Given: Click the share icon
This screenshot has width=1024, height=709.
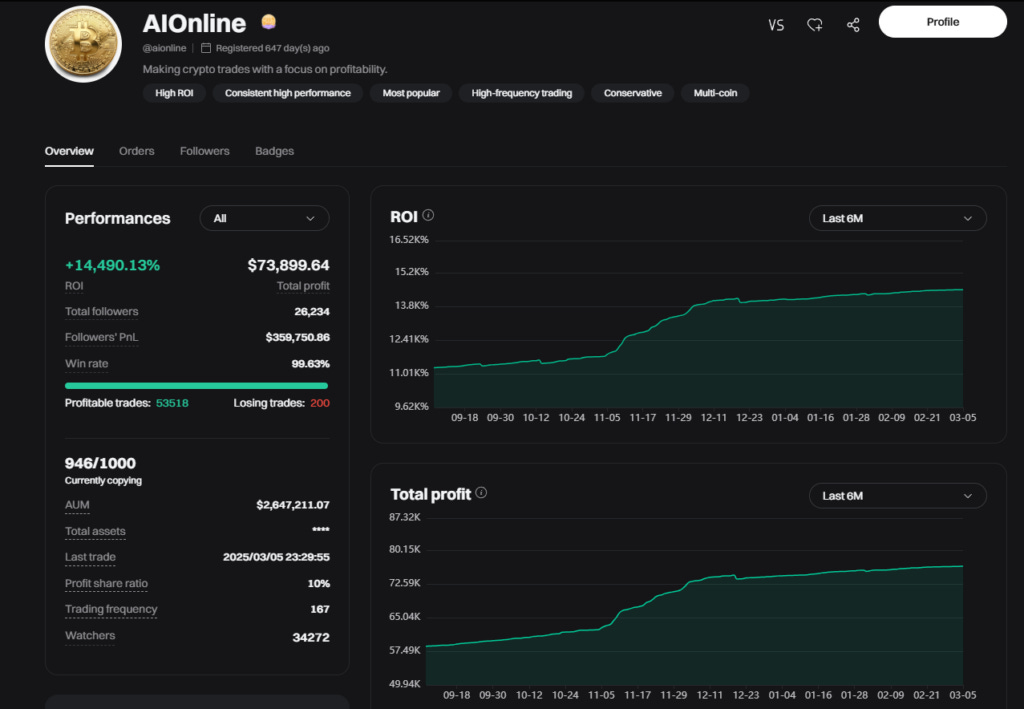Looking at the screenshot, I should point(853,25).
